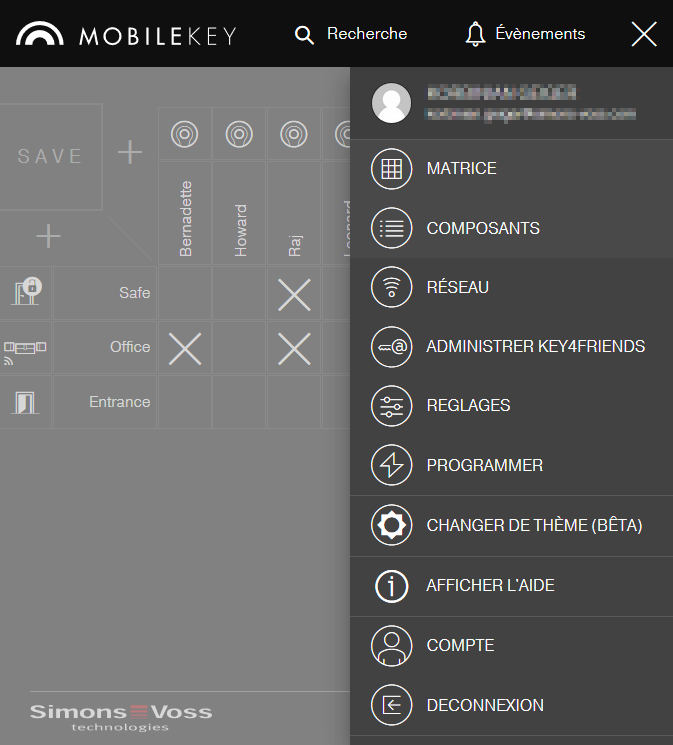Open the Reglages sliders icon
Image resolution: width=673 pixels, height=745 pixels.
pos(391,406)
